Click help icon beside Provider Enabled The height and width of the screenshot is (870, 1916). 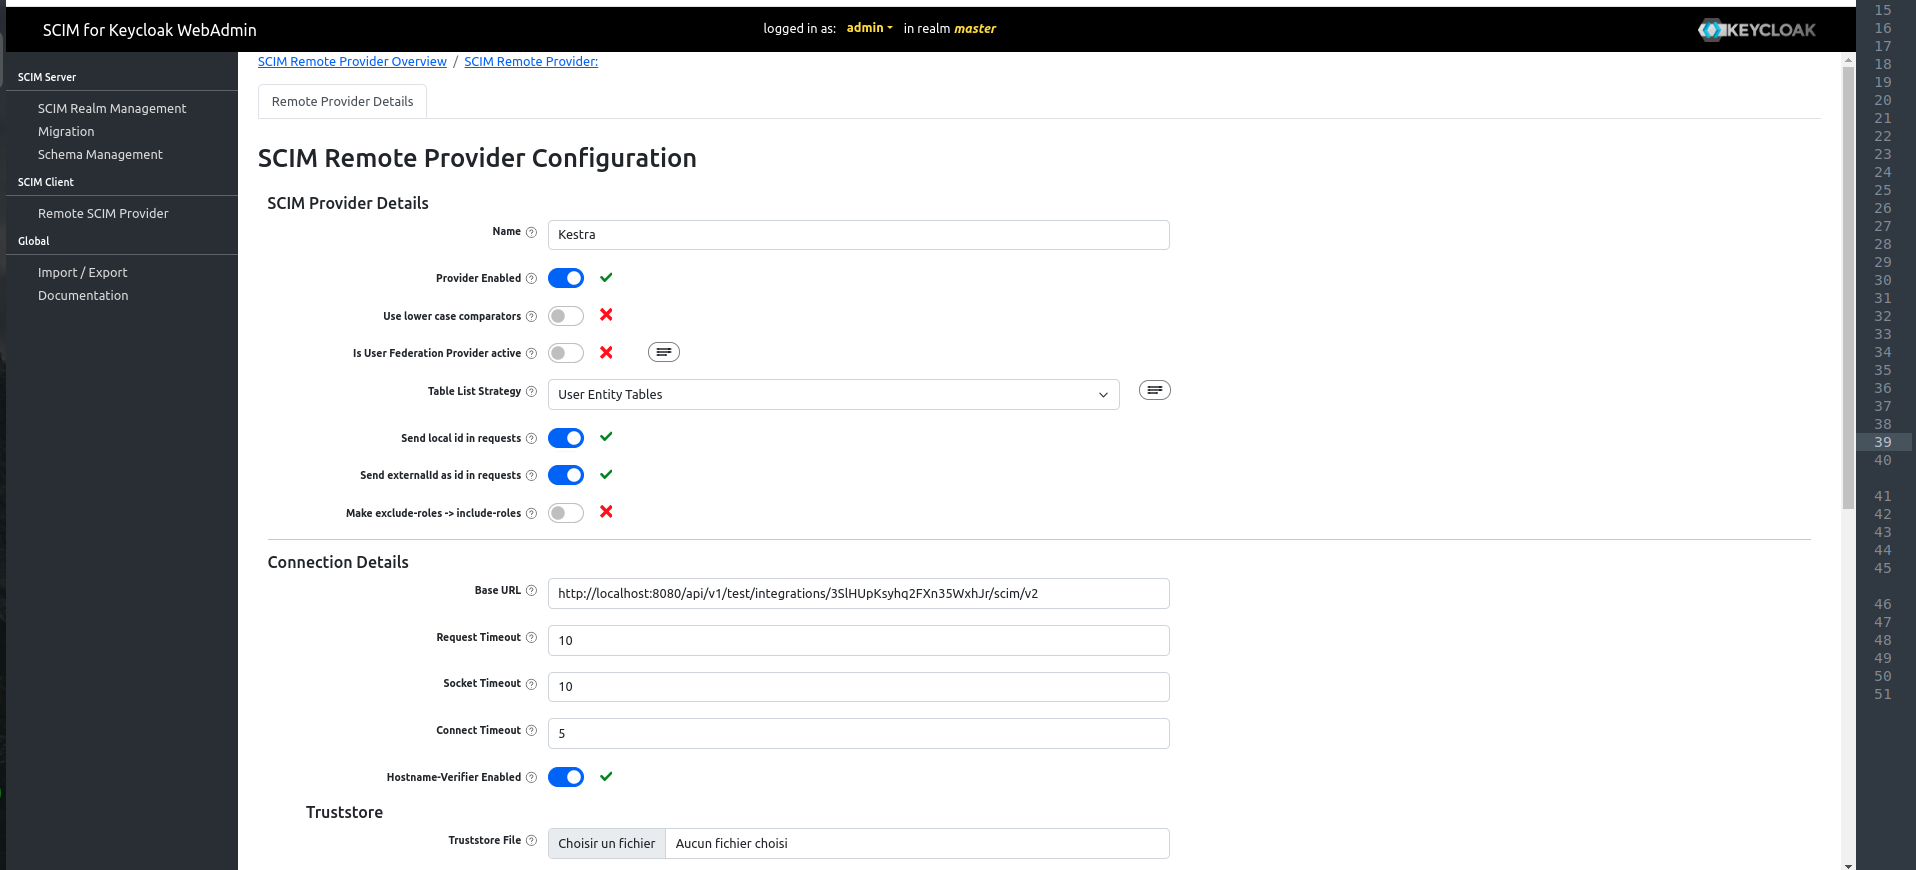(x=531, y=279)
